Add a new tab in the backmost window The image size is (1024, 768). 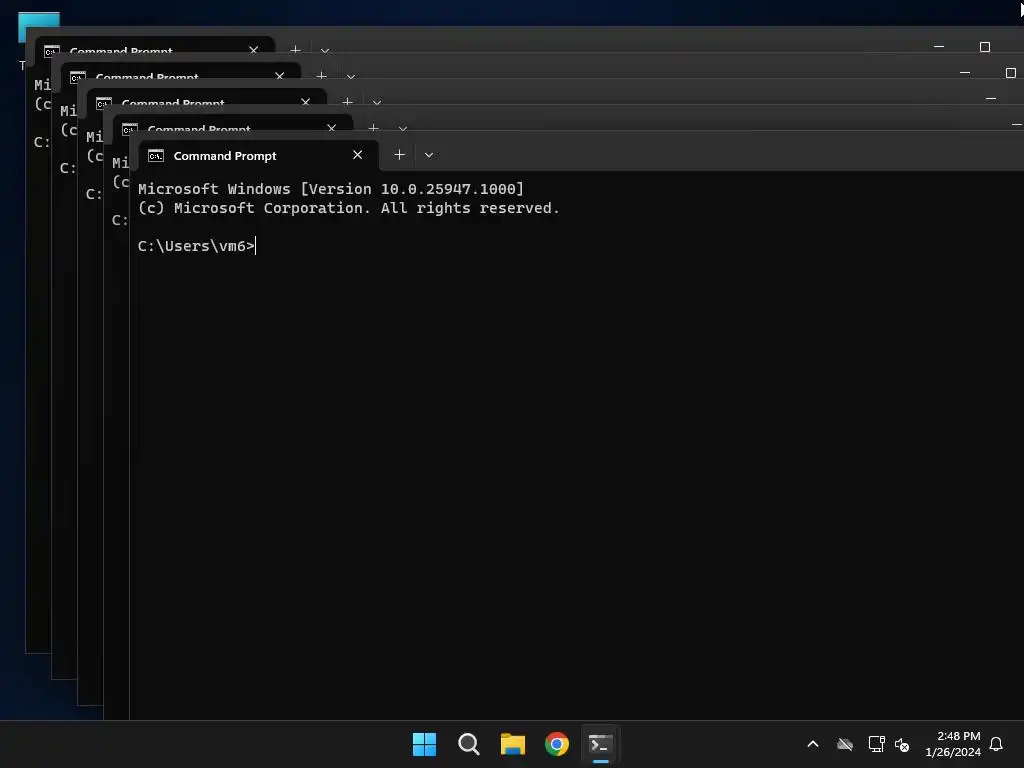coord(295,50)
